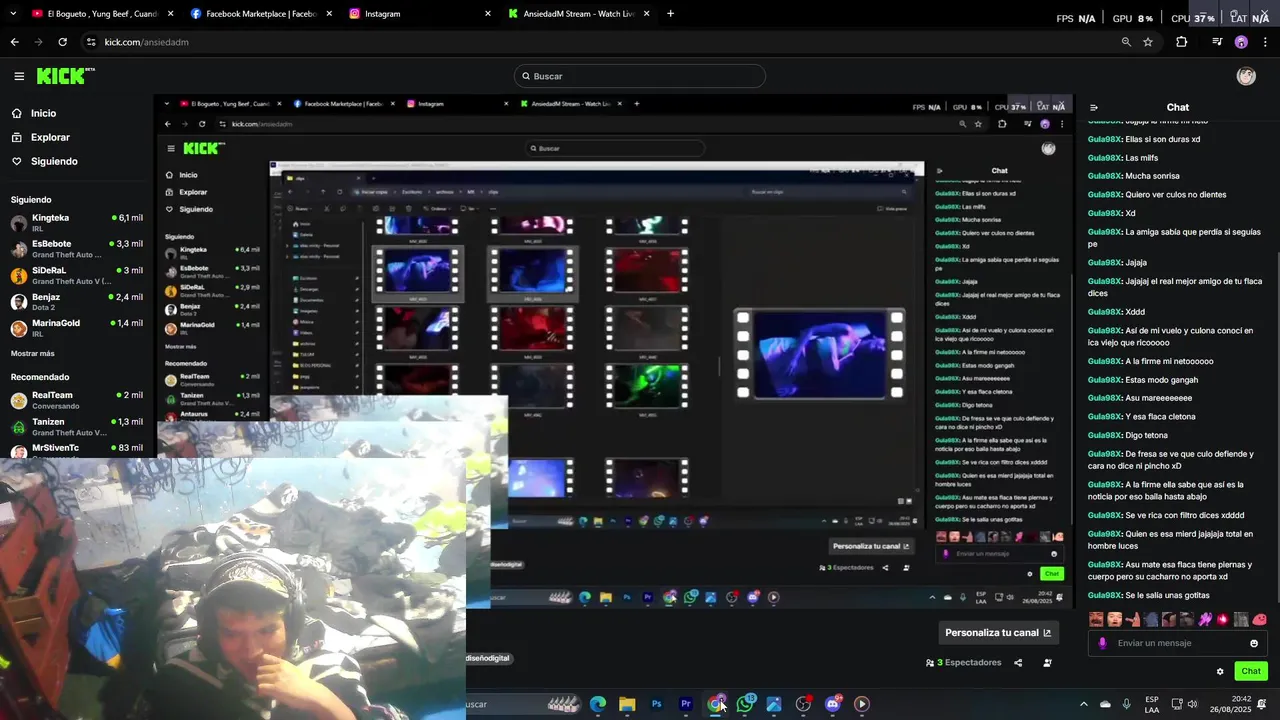1280x720 pixels.
Task: Expand Mostrar más in Siguiendo list
Action: (33, 353)
